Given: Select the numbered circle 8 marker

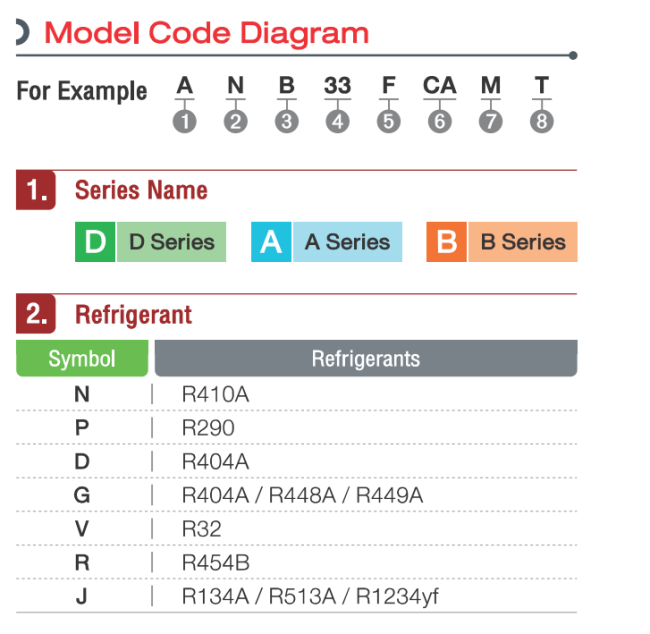Looking at the screenshot, I should 542,122.
